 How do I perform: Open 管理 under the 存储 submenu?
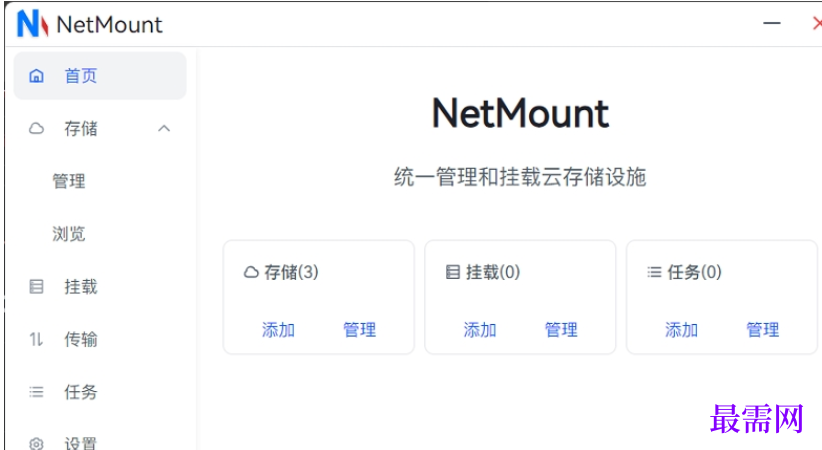tap(69, 181)
